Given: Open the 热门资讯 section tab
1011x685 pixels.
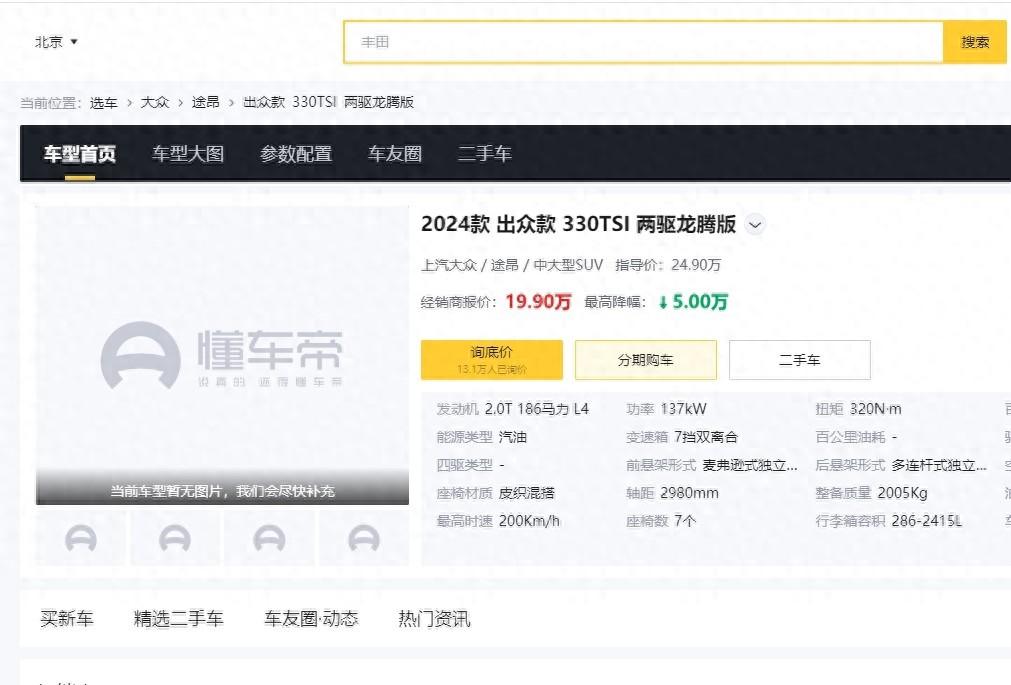Looking at the screenshot, I should (434, 619).
